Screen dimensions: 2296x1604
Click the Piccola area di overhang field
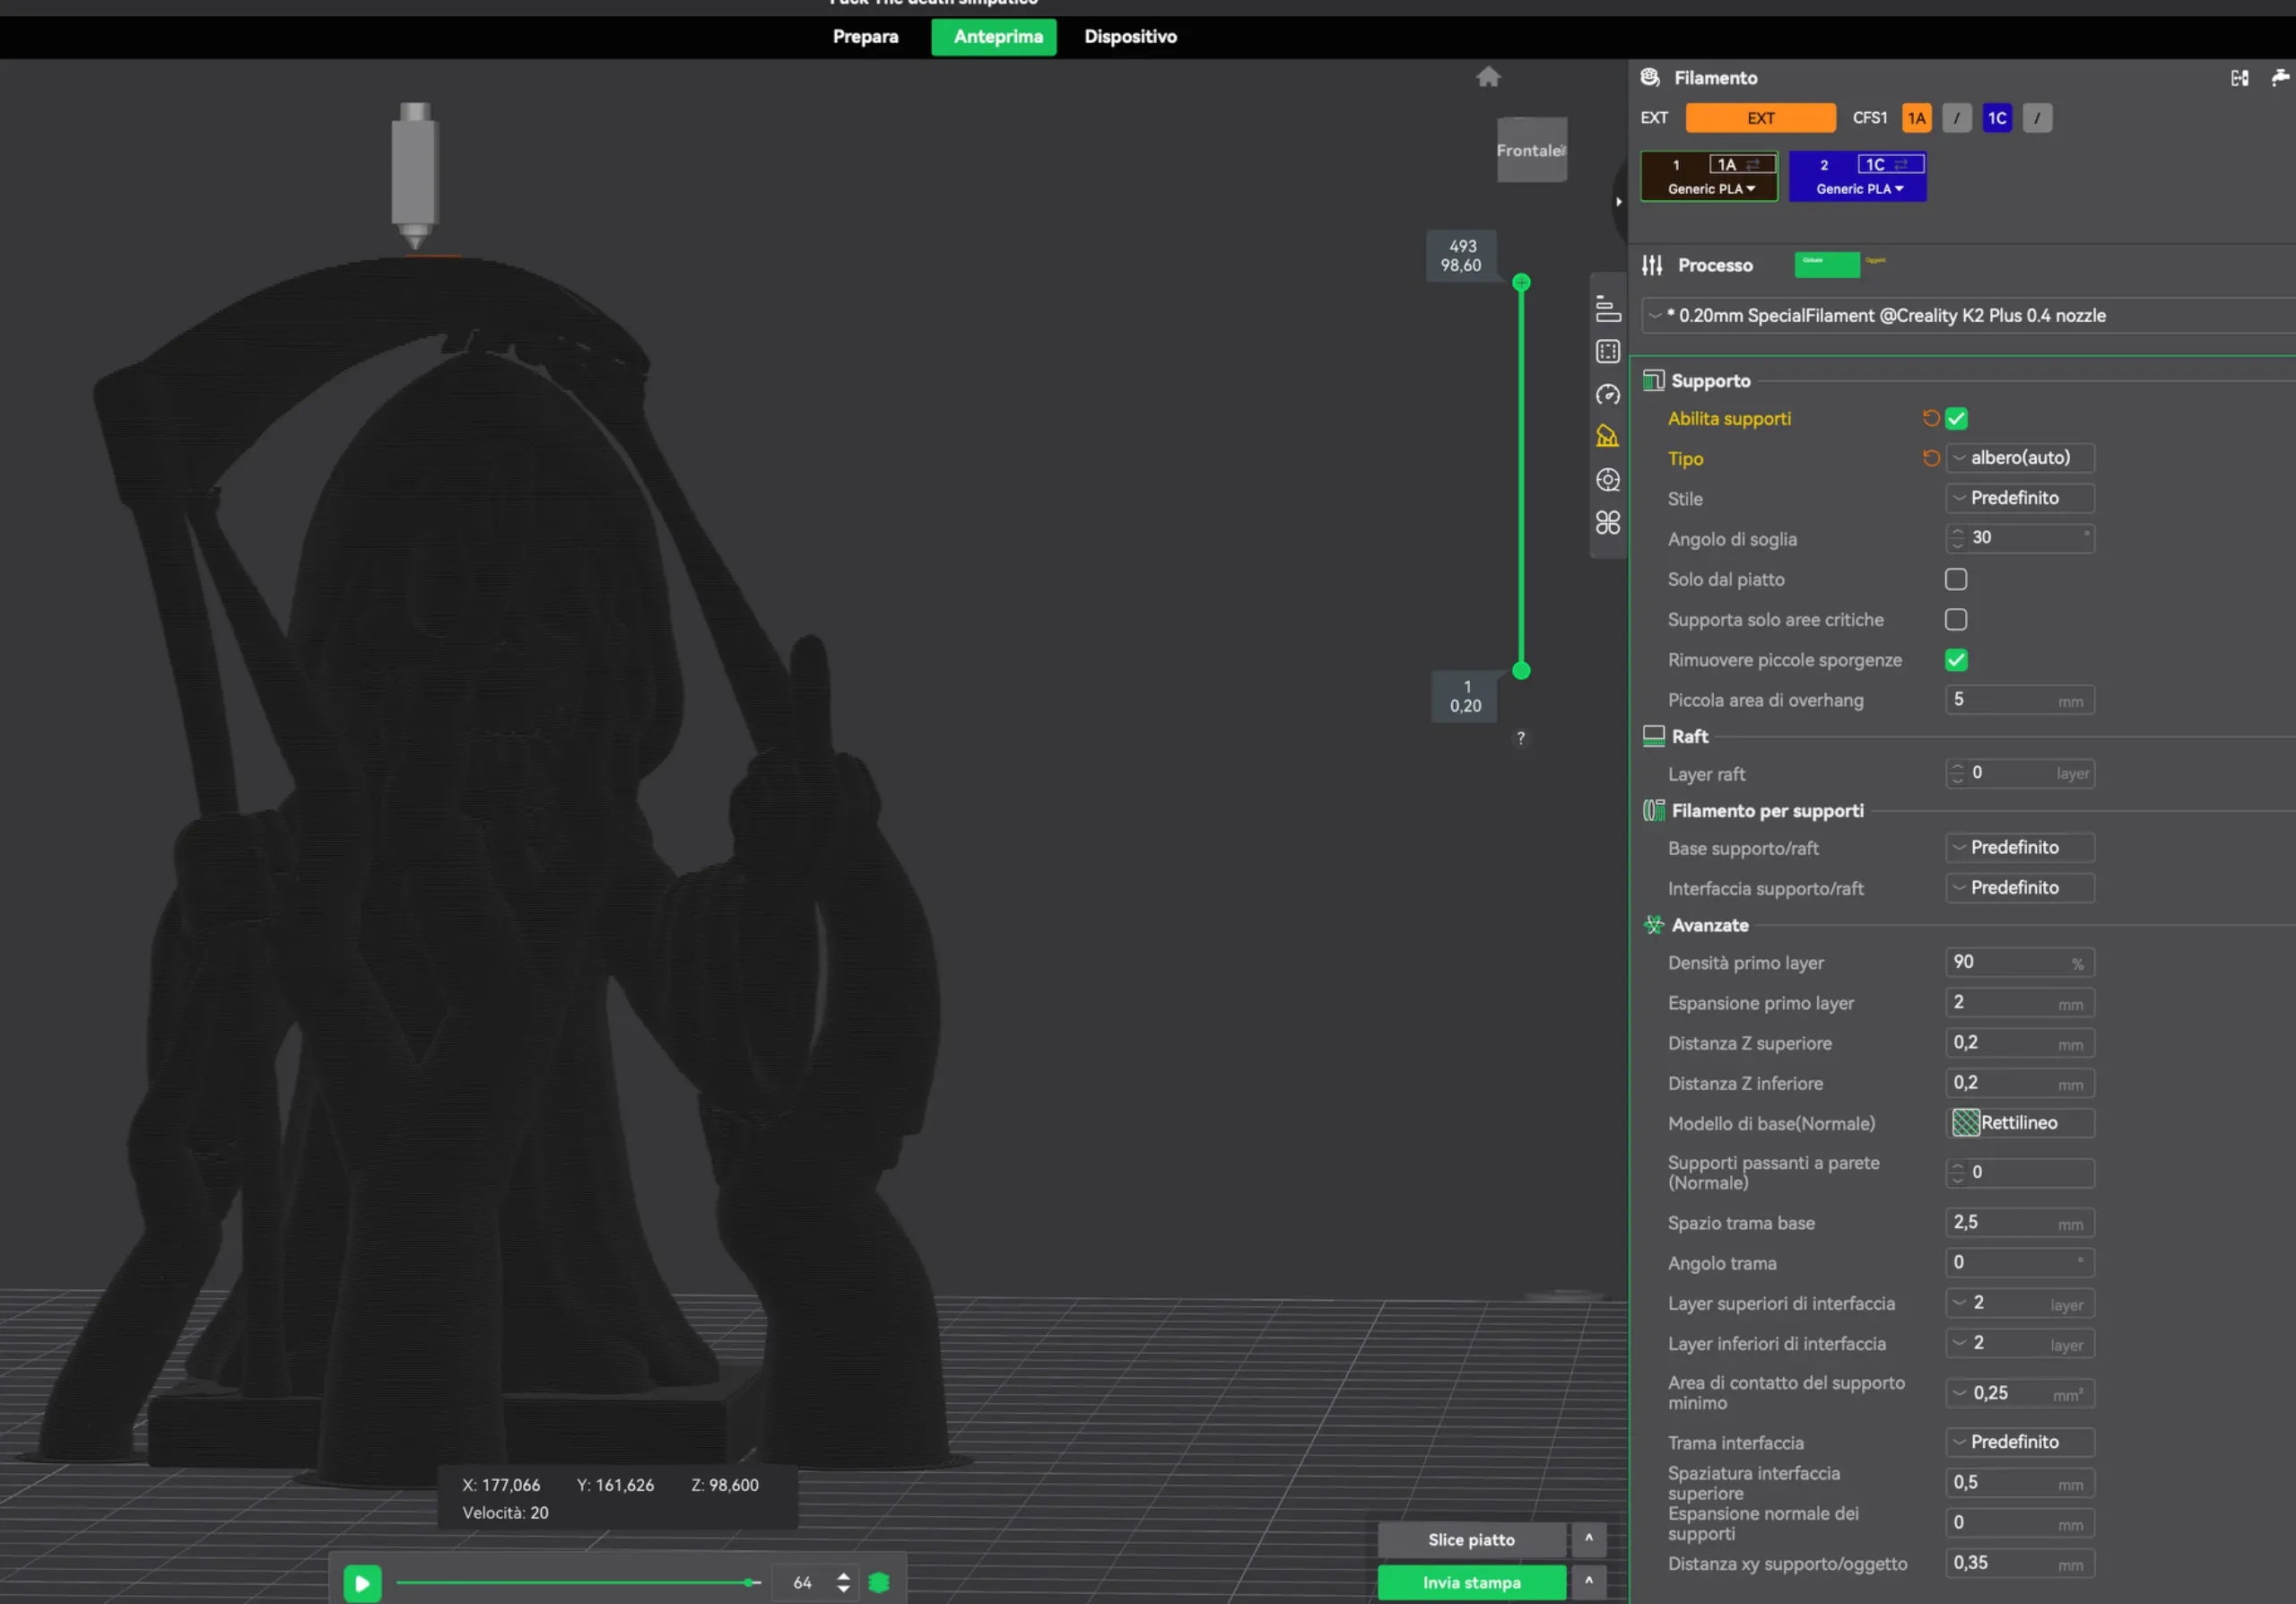pos(2019,699)
